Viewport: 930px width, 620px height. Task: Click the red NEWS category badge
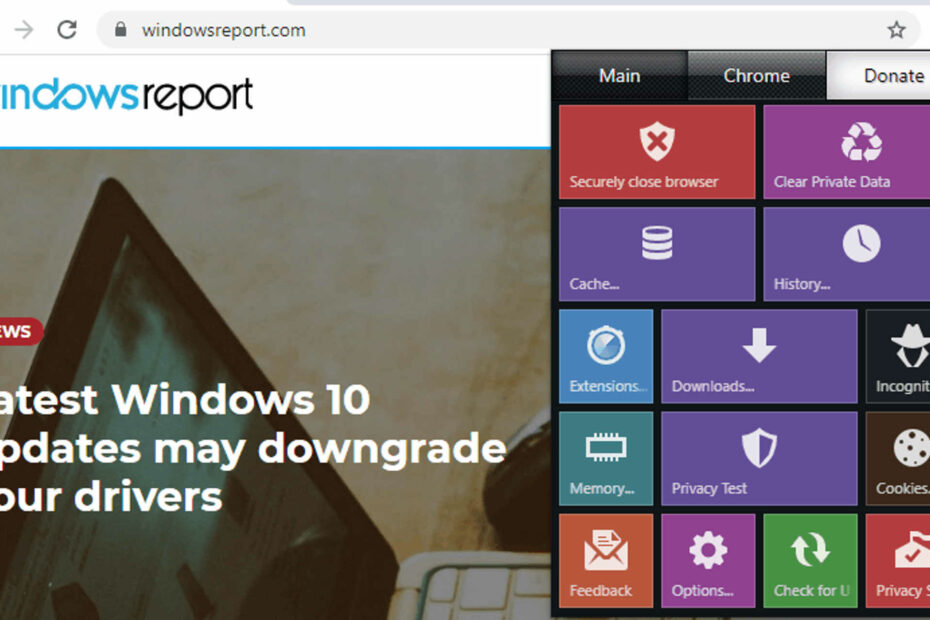tap(21, 331)
